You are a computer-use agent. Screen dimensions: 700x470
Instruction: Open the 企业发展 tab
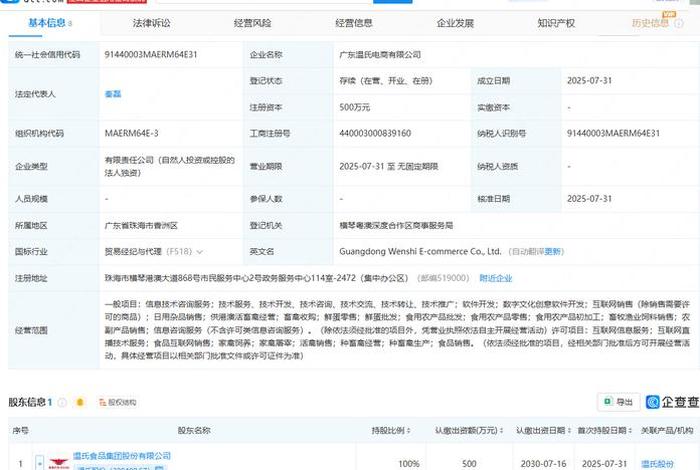pyautogui.click(x=455, y=23)
